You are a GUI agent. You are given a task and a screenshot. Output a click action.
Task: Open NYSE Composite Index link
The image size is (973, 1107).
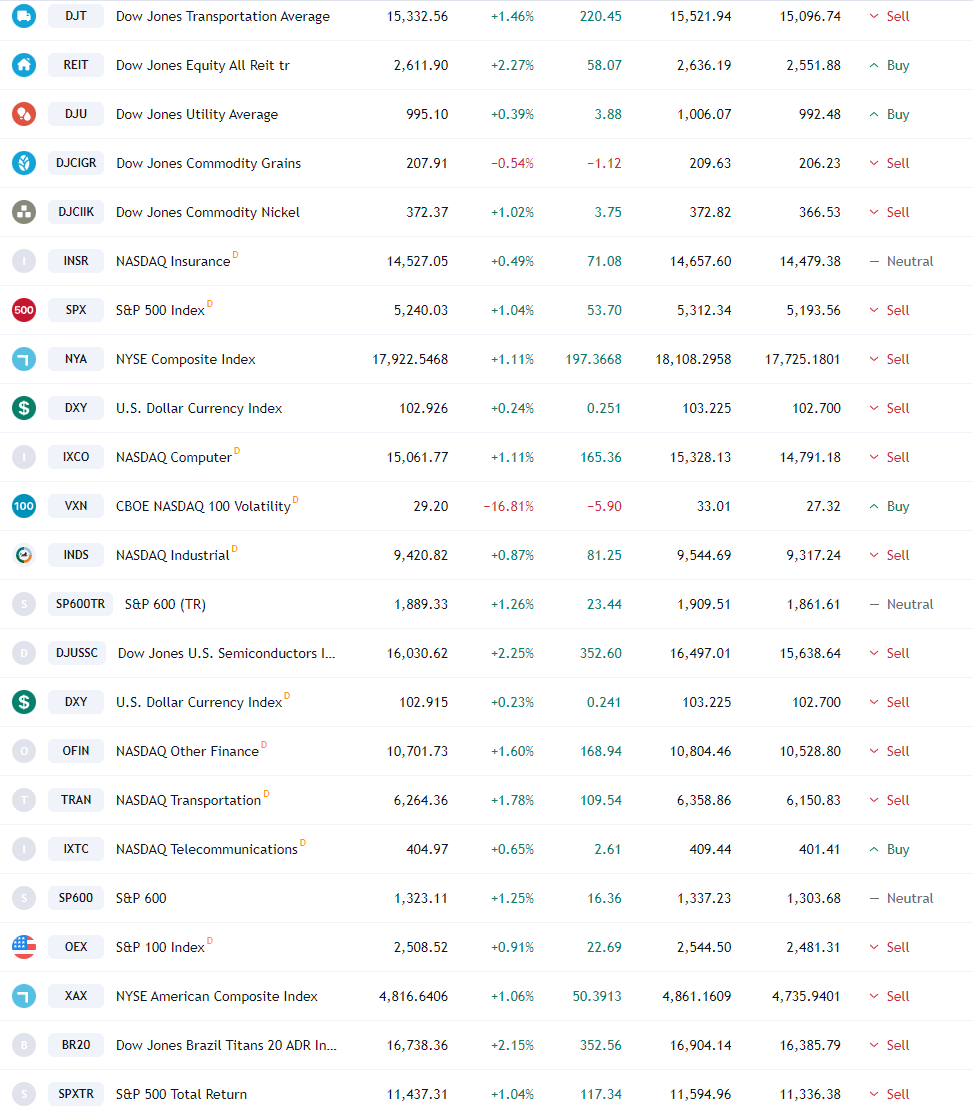click(186, 359)
